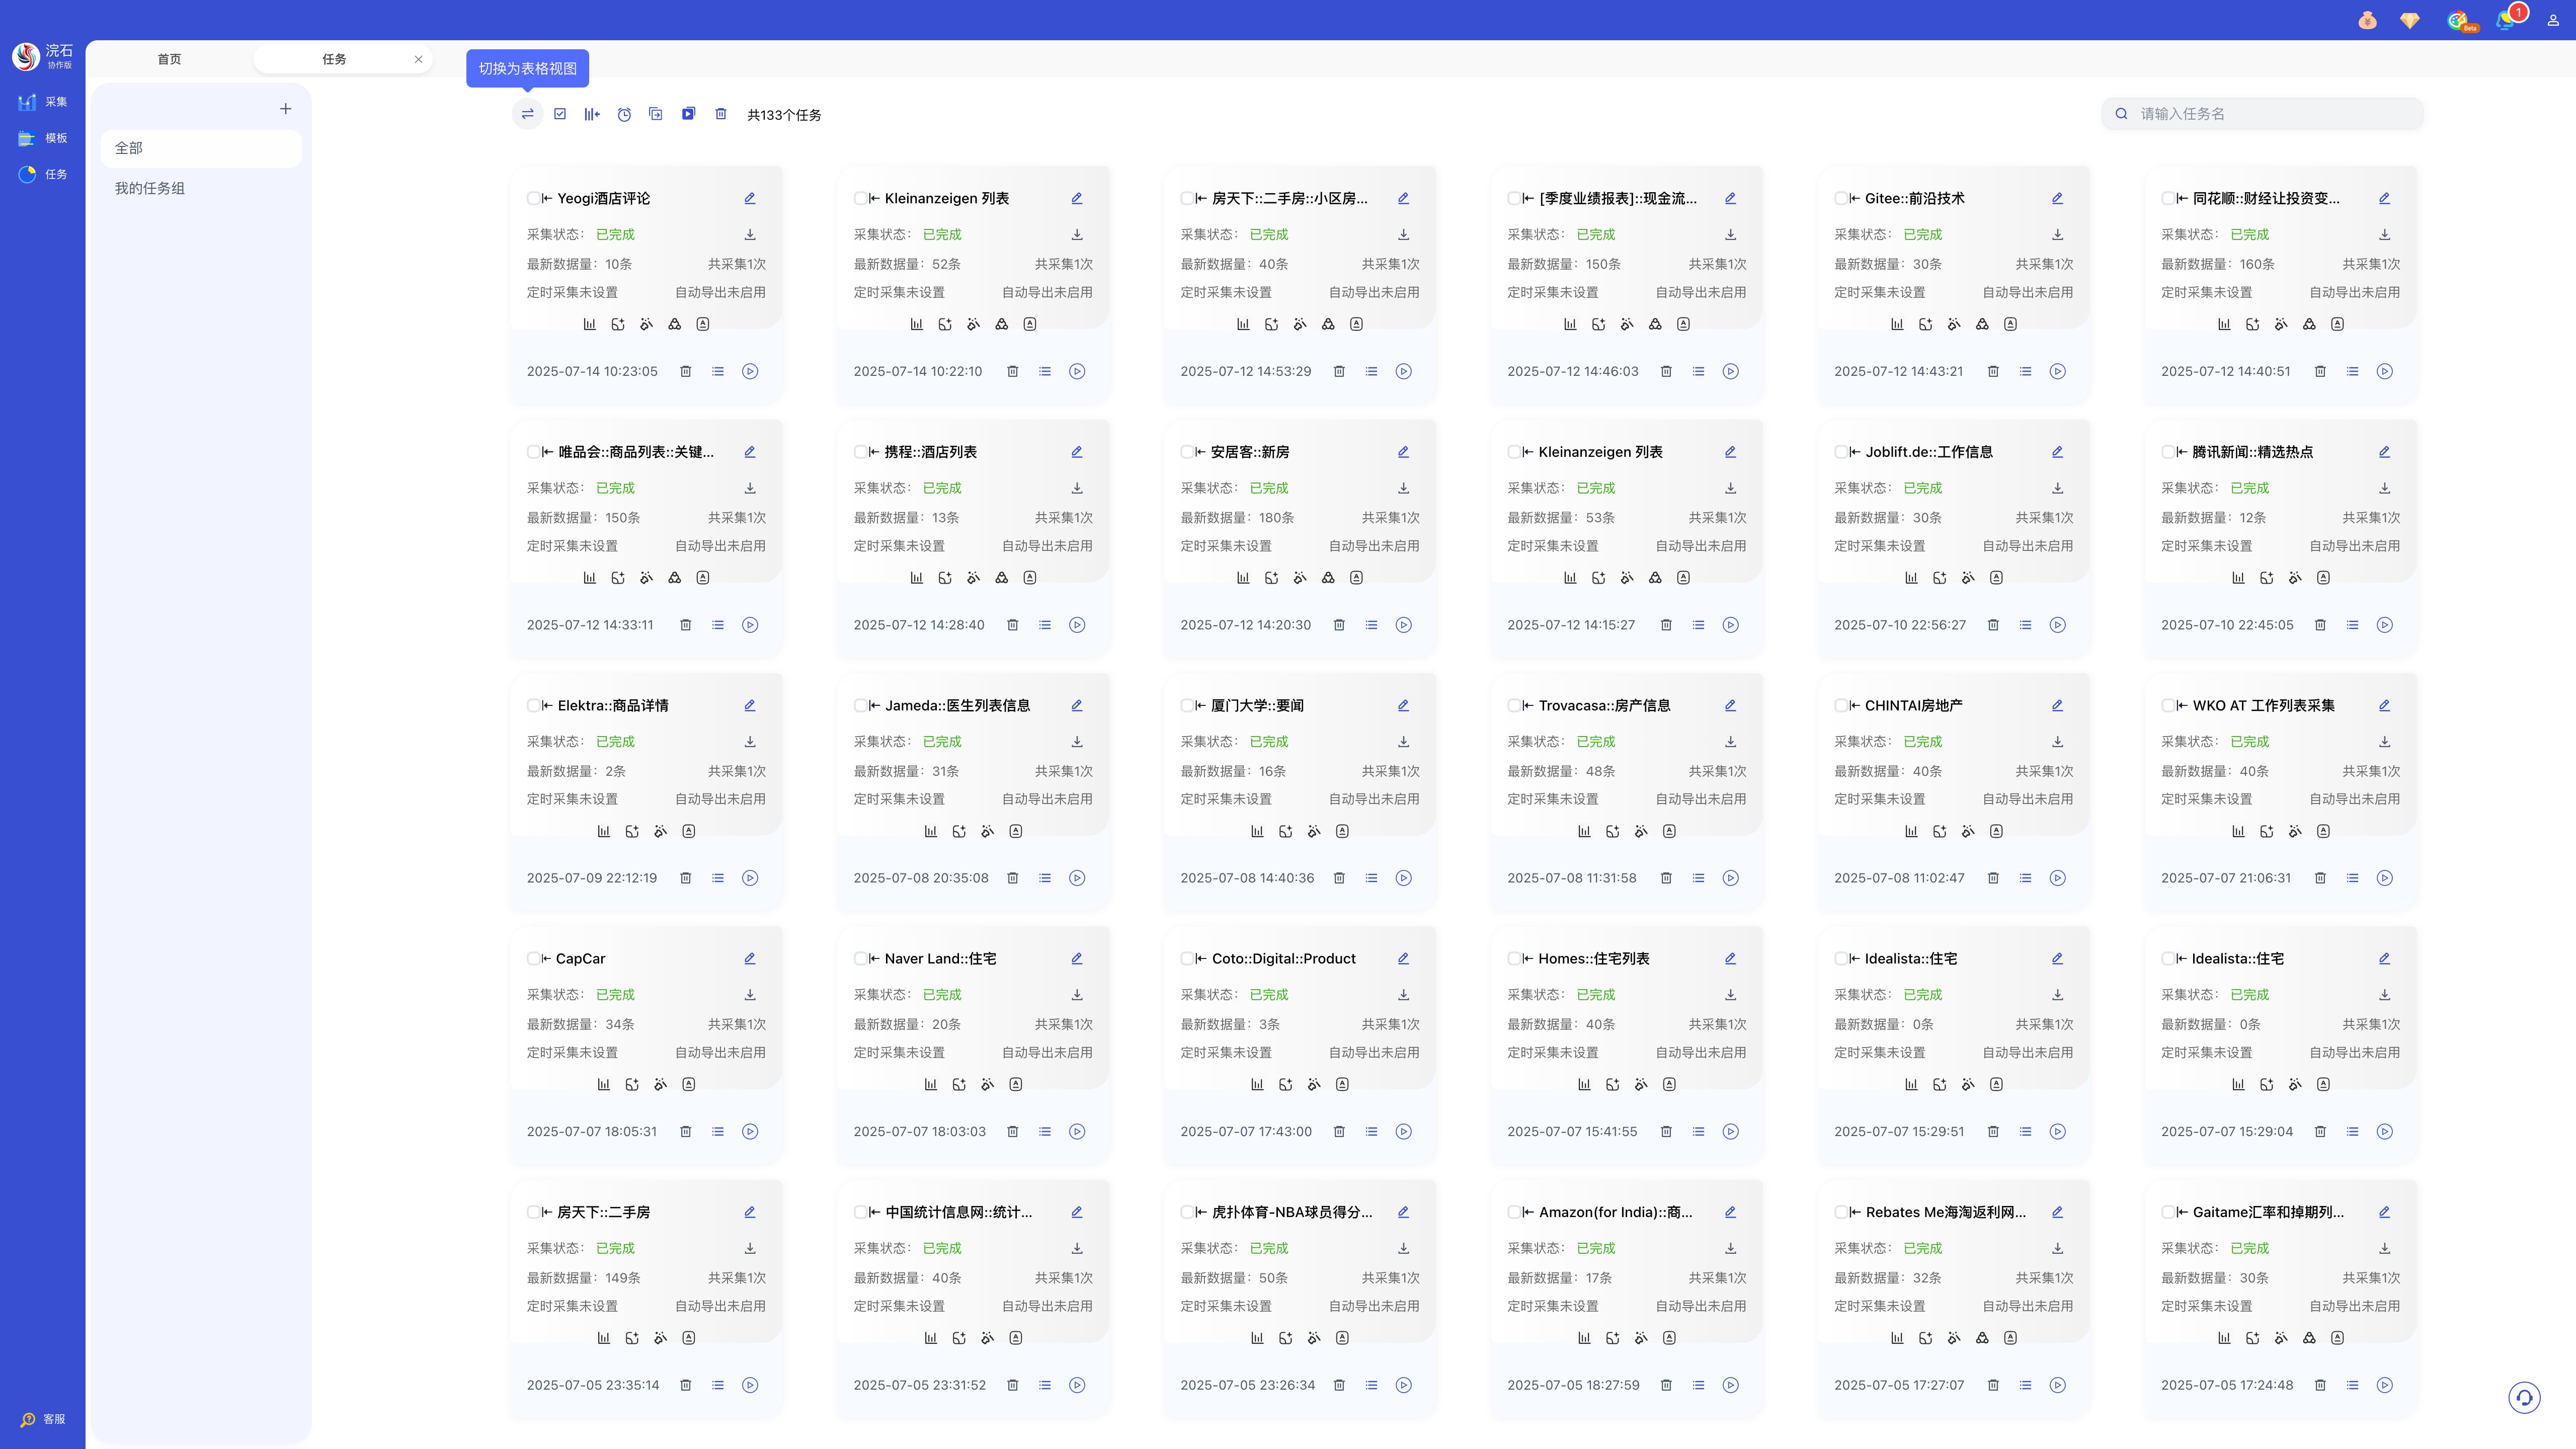Viewport: 2576px width, 1449px height.
Task: Click the select-all checkmark toolbar icon
Action: [x=560, y=114]
